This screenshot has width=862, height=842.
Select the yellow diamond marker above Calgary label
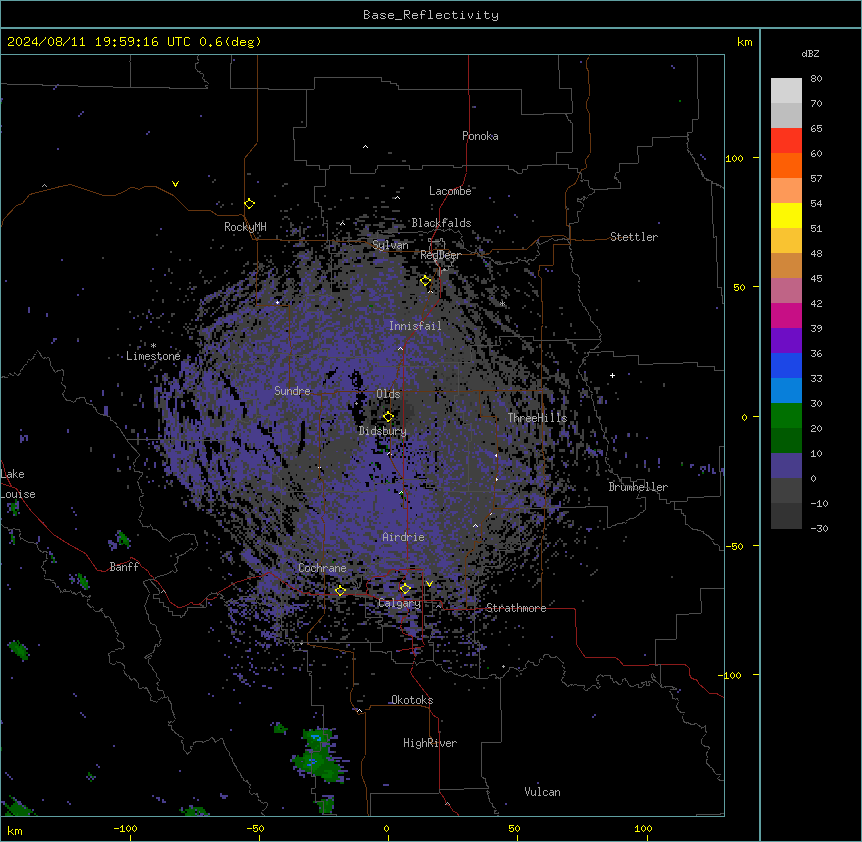coord(405,589)
